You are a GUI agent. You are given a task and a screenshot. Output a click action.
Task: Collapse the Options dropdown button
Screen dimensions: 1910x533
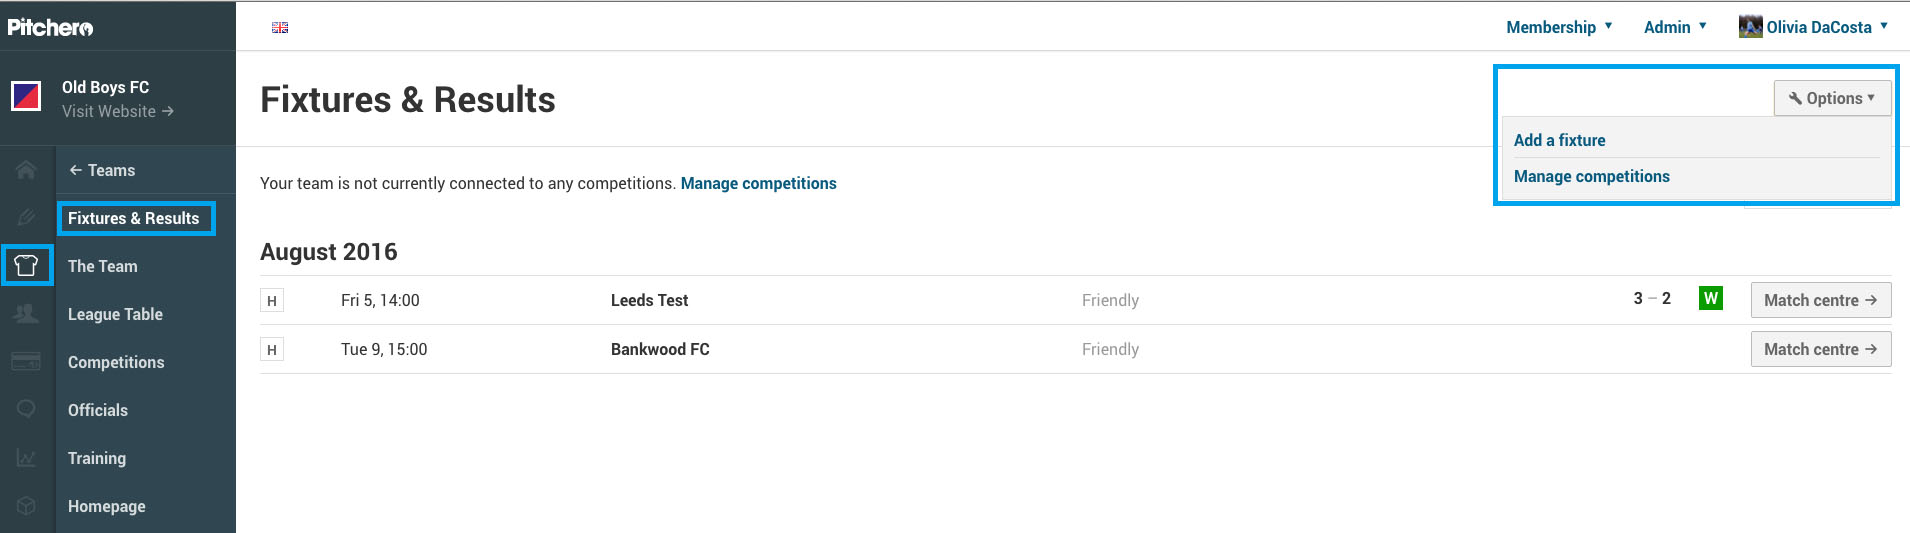coord(1832,98)
